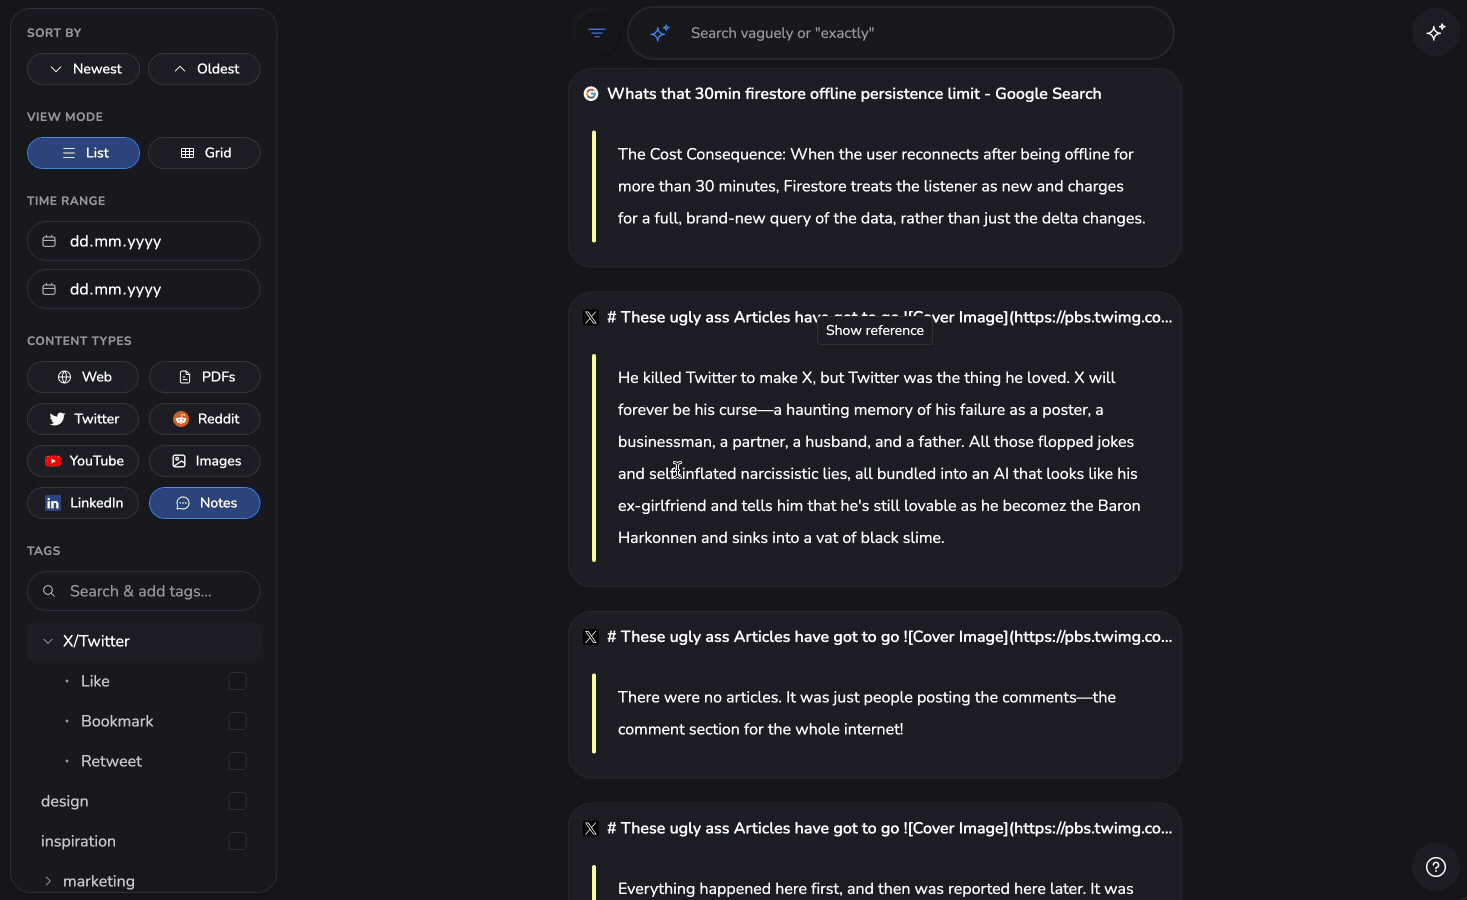Open the help question mark icon
Image resolution: width=1467 pixels, height=900 pixels.
click(x=1436, y=867)
